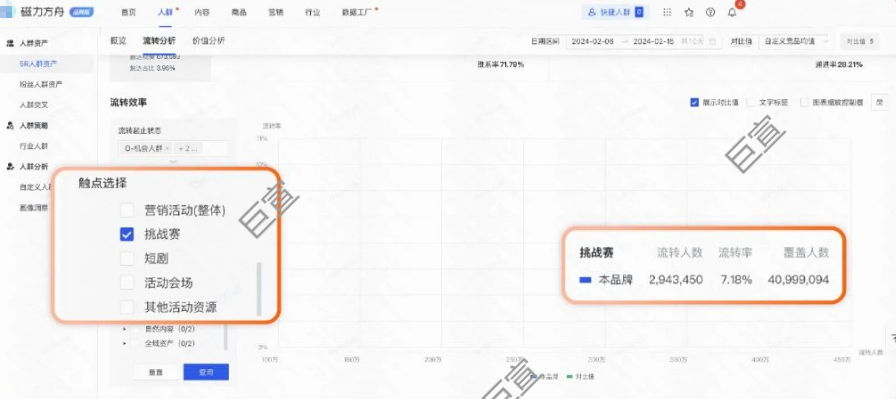
Task: Enable the 文字标签 checkbox
Action: tap(751, 102)
